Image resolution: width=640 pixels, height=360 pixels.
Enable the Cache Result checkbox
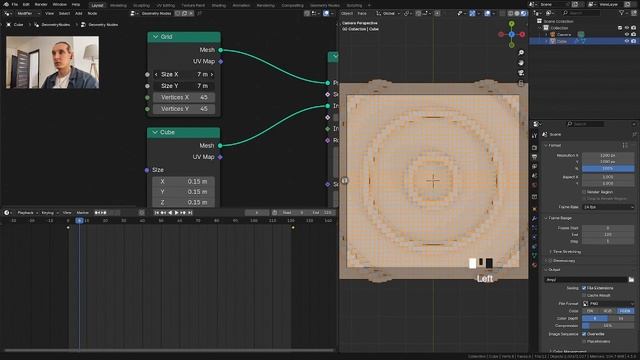click(x=584, y=295)
